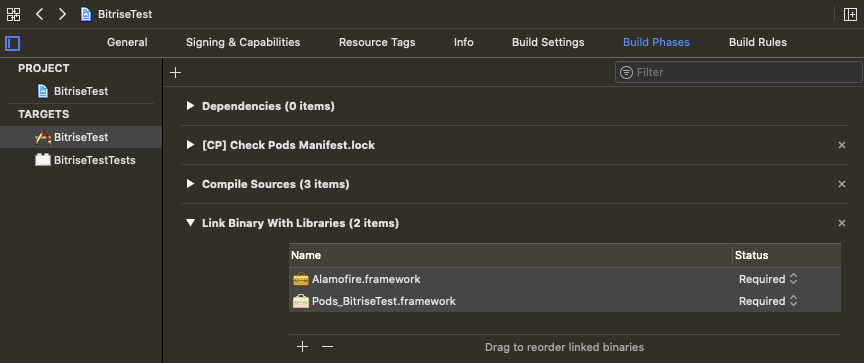This screenshot has width=864, height=363.
Task: Select BitriseTest under PROJECT
Action: 81,91
